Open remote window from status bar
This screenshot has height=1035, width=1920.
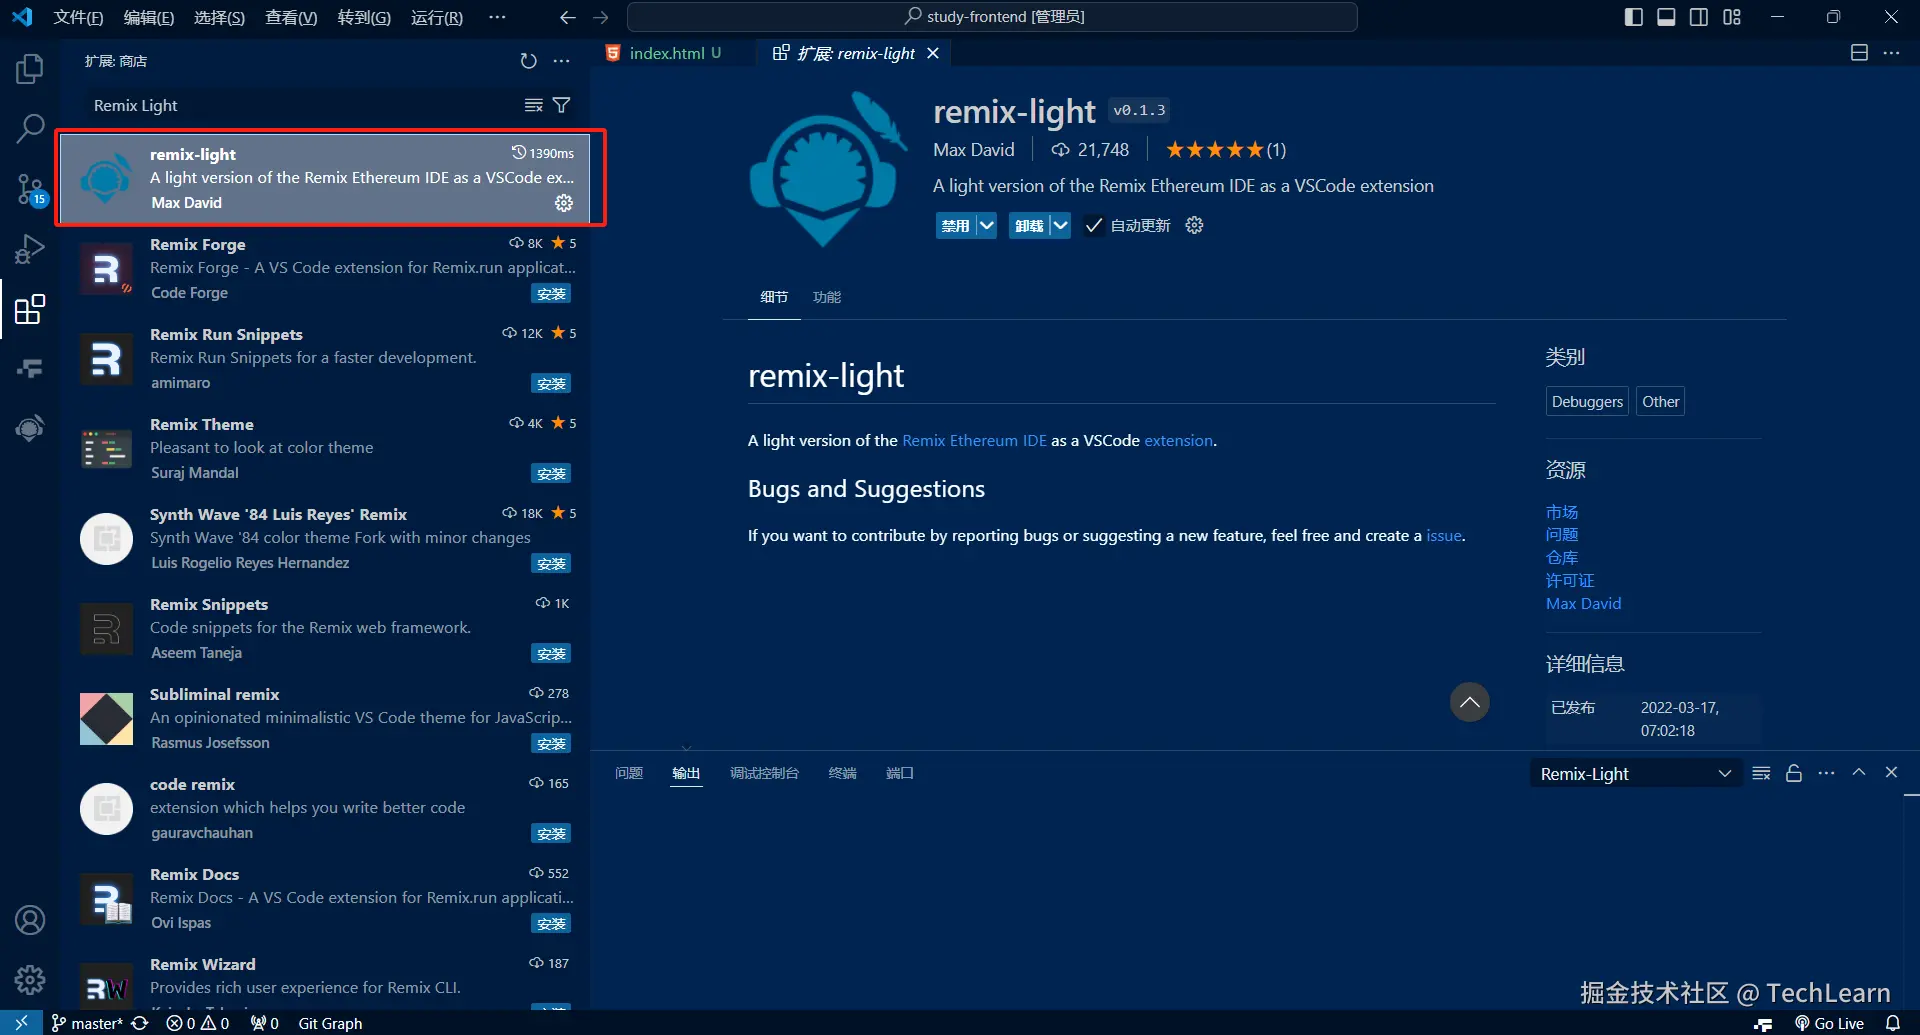pos(21,1023)
